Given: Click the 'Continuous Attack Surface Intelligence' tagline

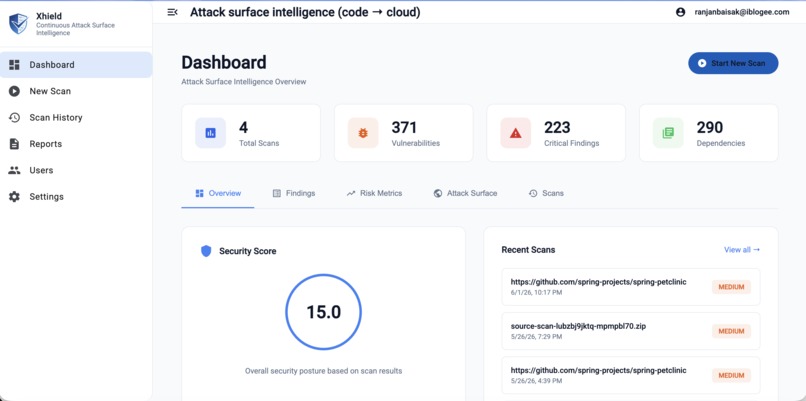Looking at the screenshot, I should pyautogui.click(x=76, y=29).
